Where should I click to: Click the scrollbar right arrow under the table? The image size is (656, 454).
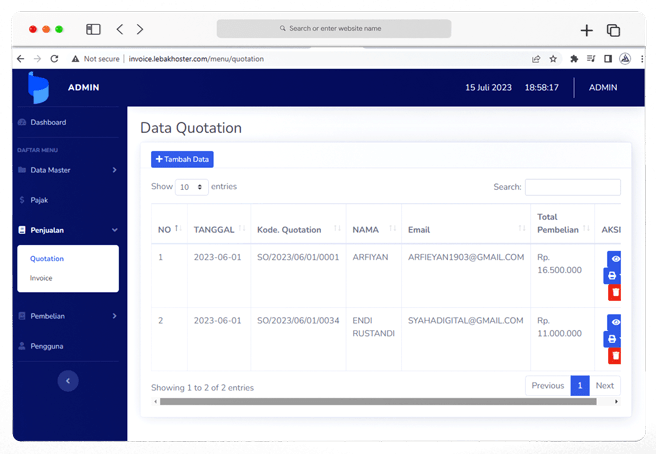tap(616, 402)
